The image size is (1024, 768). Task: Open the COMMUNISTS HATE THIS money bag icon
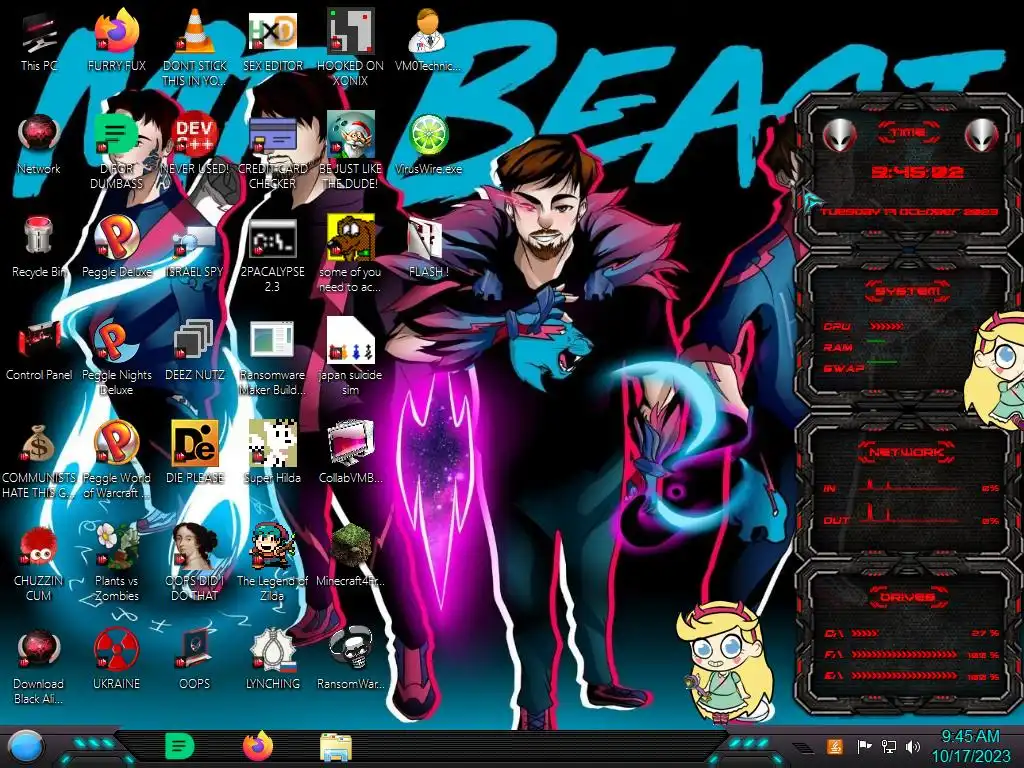(x=39, y=444)
